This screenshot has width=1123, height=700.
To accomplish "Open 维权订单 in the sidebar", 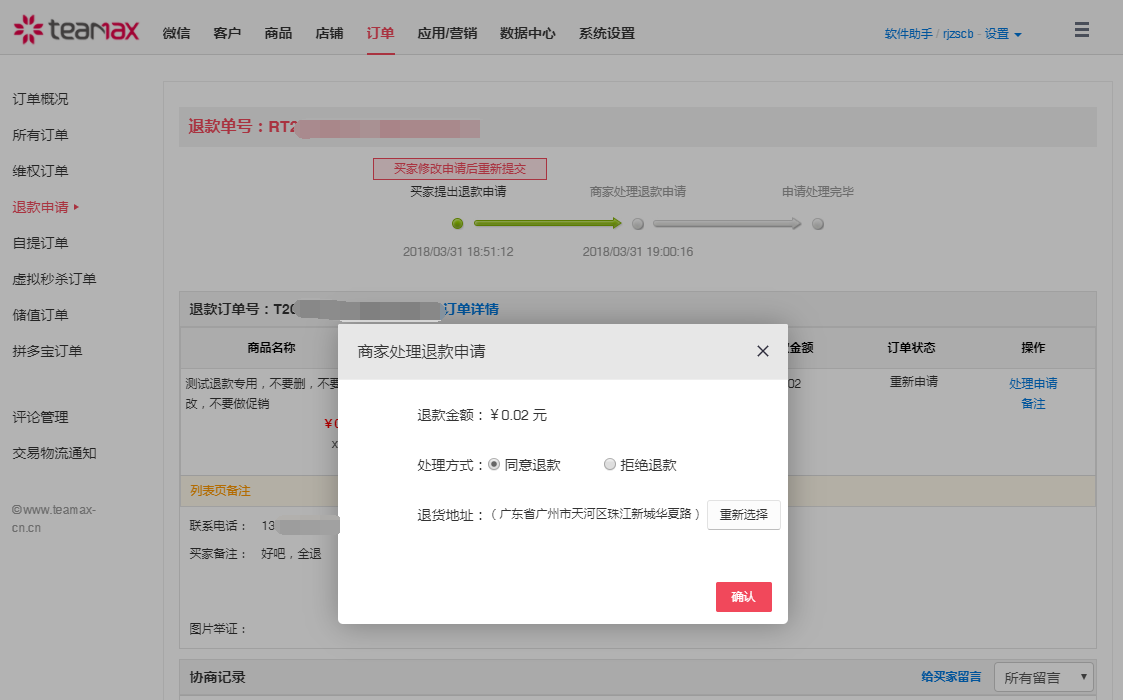I will click(x=40, y=171).
